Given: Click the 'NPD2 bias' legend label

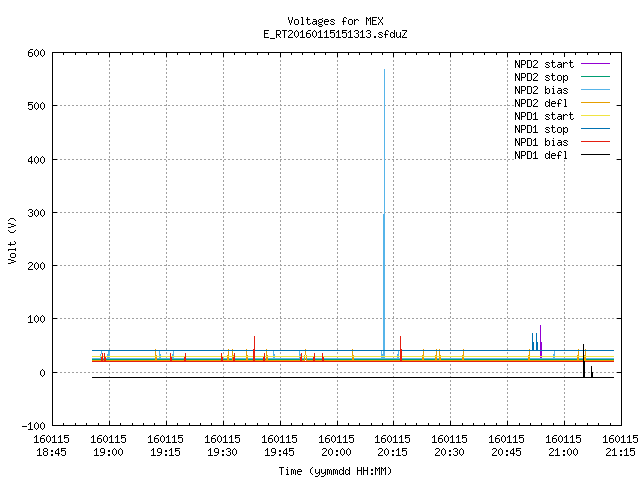Looking at the screenshot, I should [x=541, y=90].
